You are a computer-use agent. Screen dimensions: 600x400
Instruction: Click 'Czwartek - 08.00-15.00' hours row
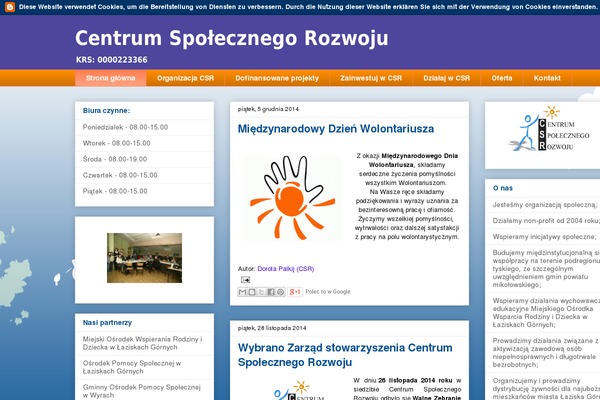[x=144, y=175]
